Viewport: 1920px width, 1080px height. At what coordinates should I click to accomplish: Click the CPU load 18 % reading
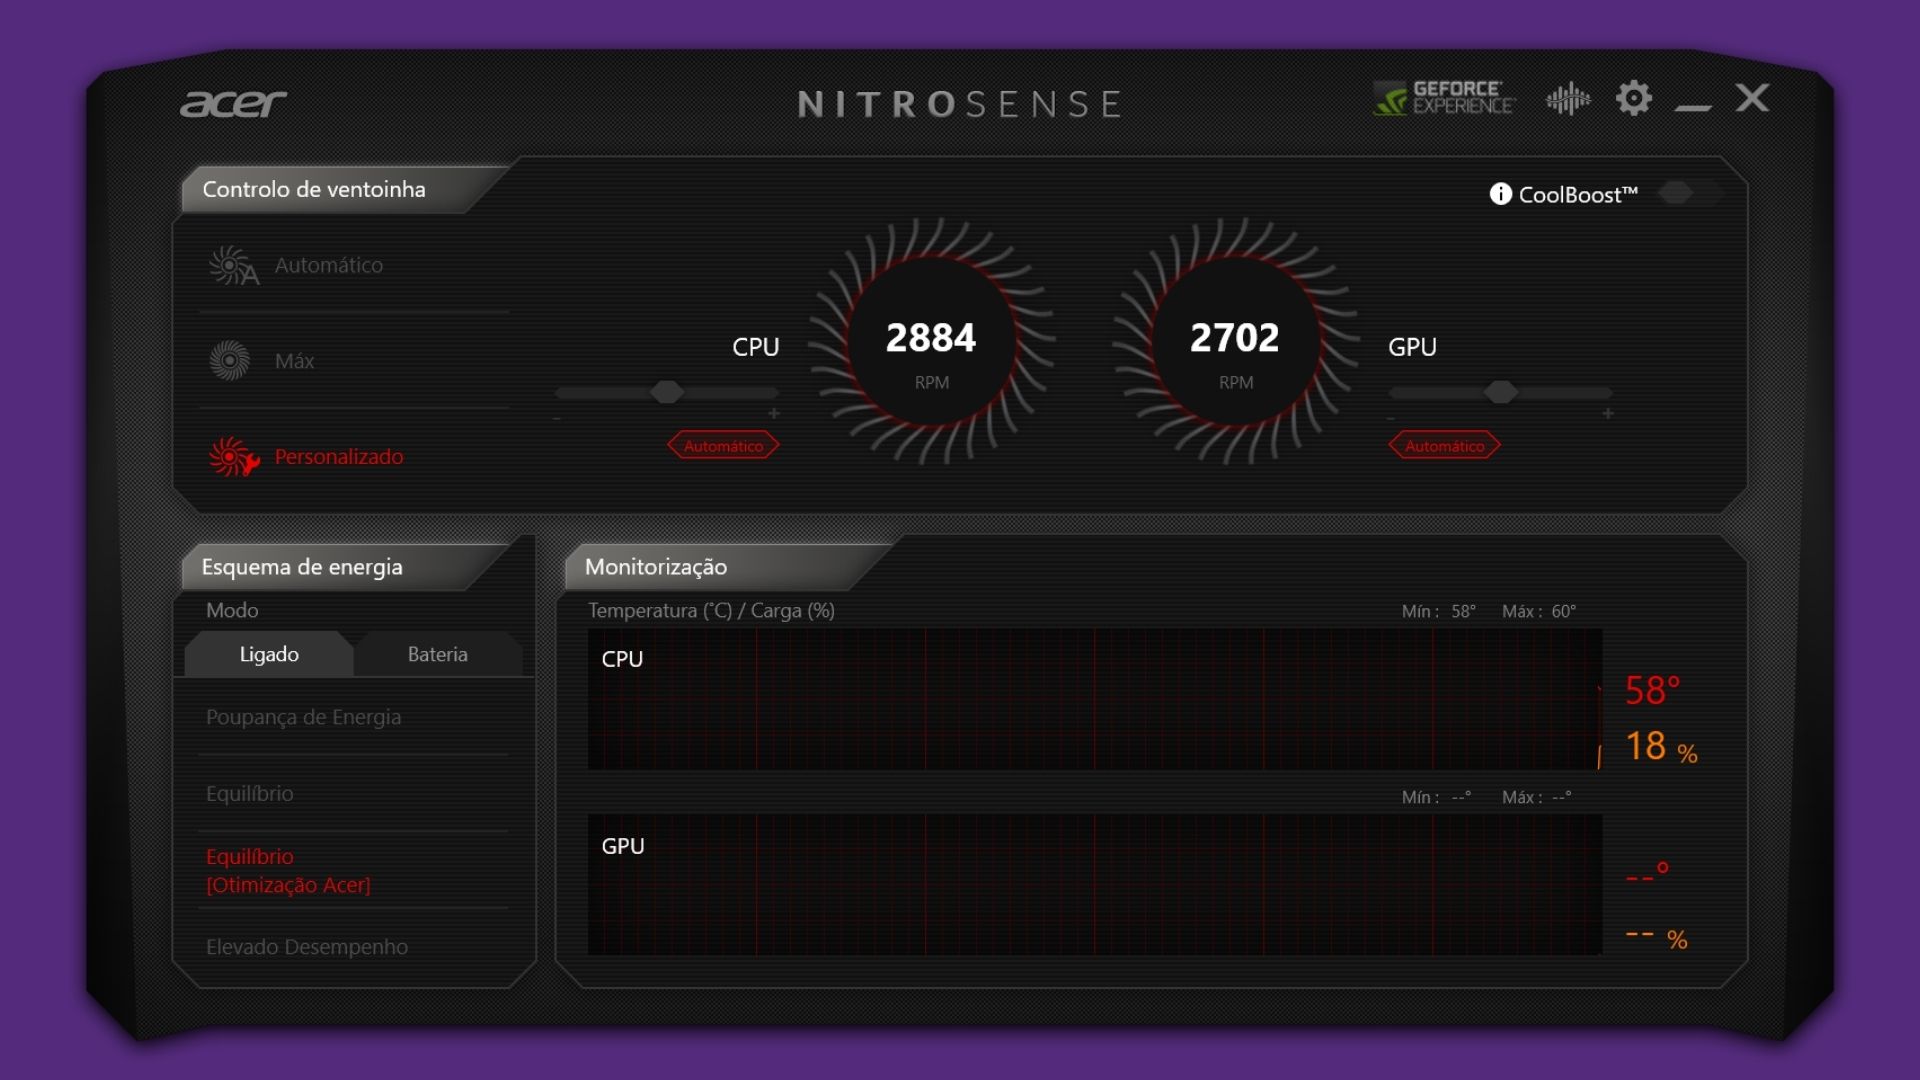pos(1661,747)
